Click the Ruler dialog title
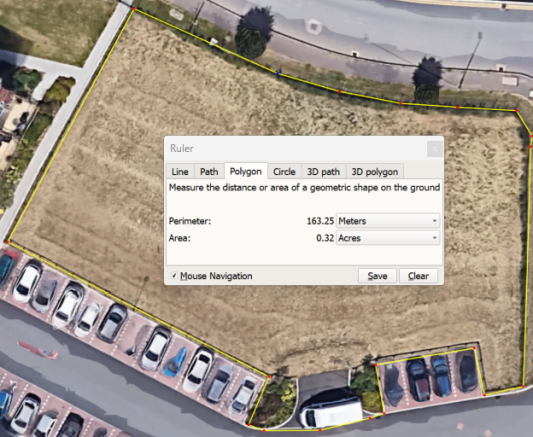Viewport: 533px width, 437px height. click(182, 148)
